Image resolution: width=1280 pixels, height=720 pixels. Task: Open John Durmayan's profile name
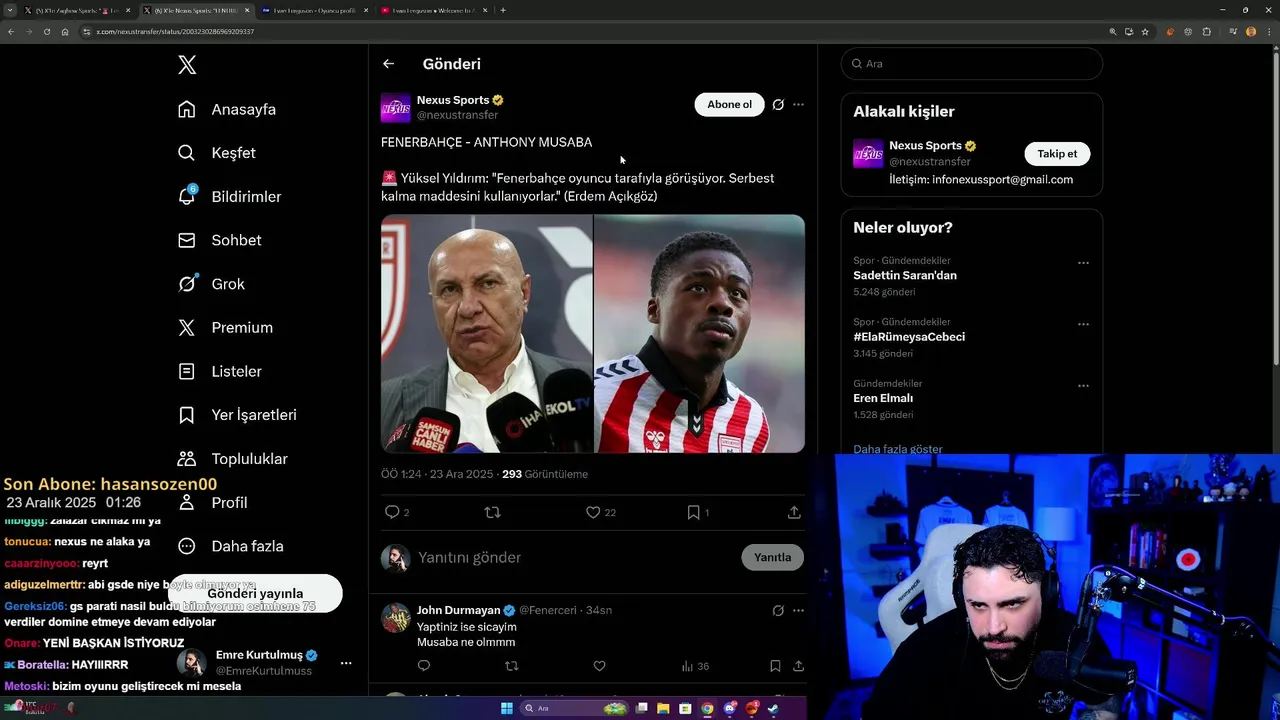458,610
